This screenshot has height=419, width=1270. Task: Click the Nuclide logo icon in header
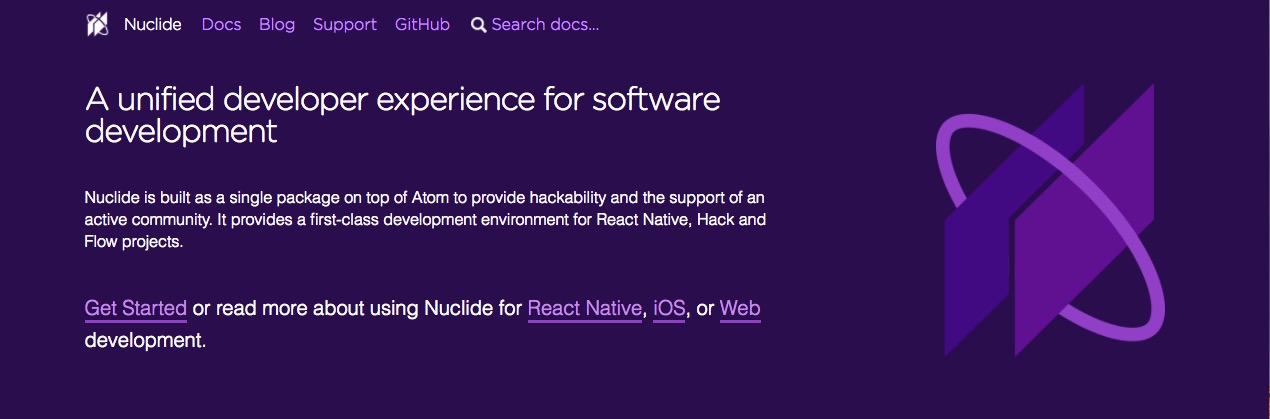[97, 24]
